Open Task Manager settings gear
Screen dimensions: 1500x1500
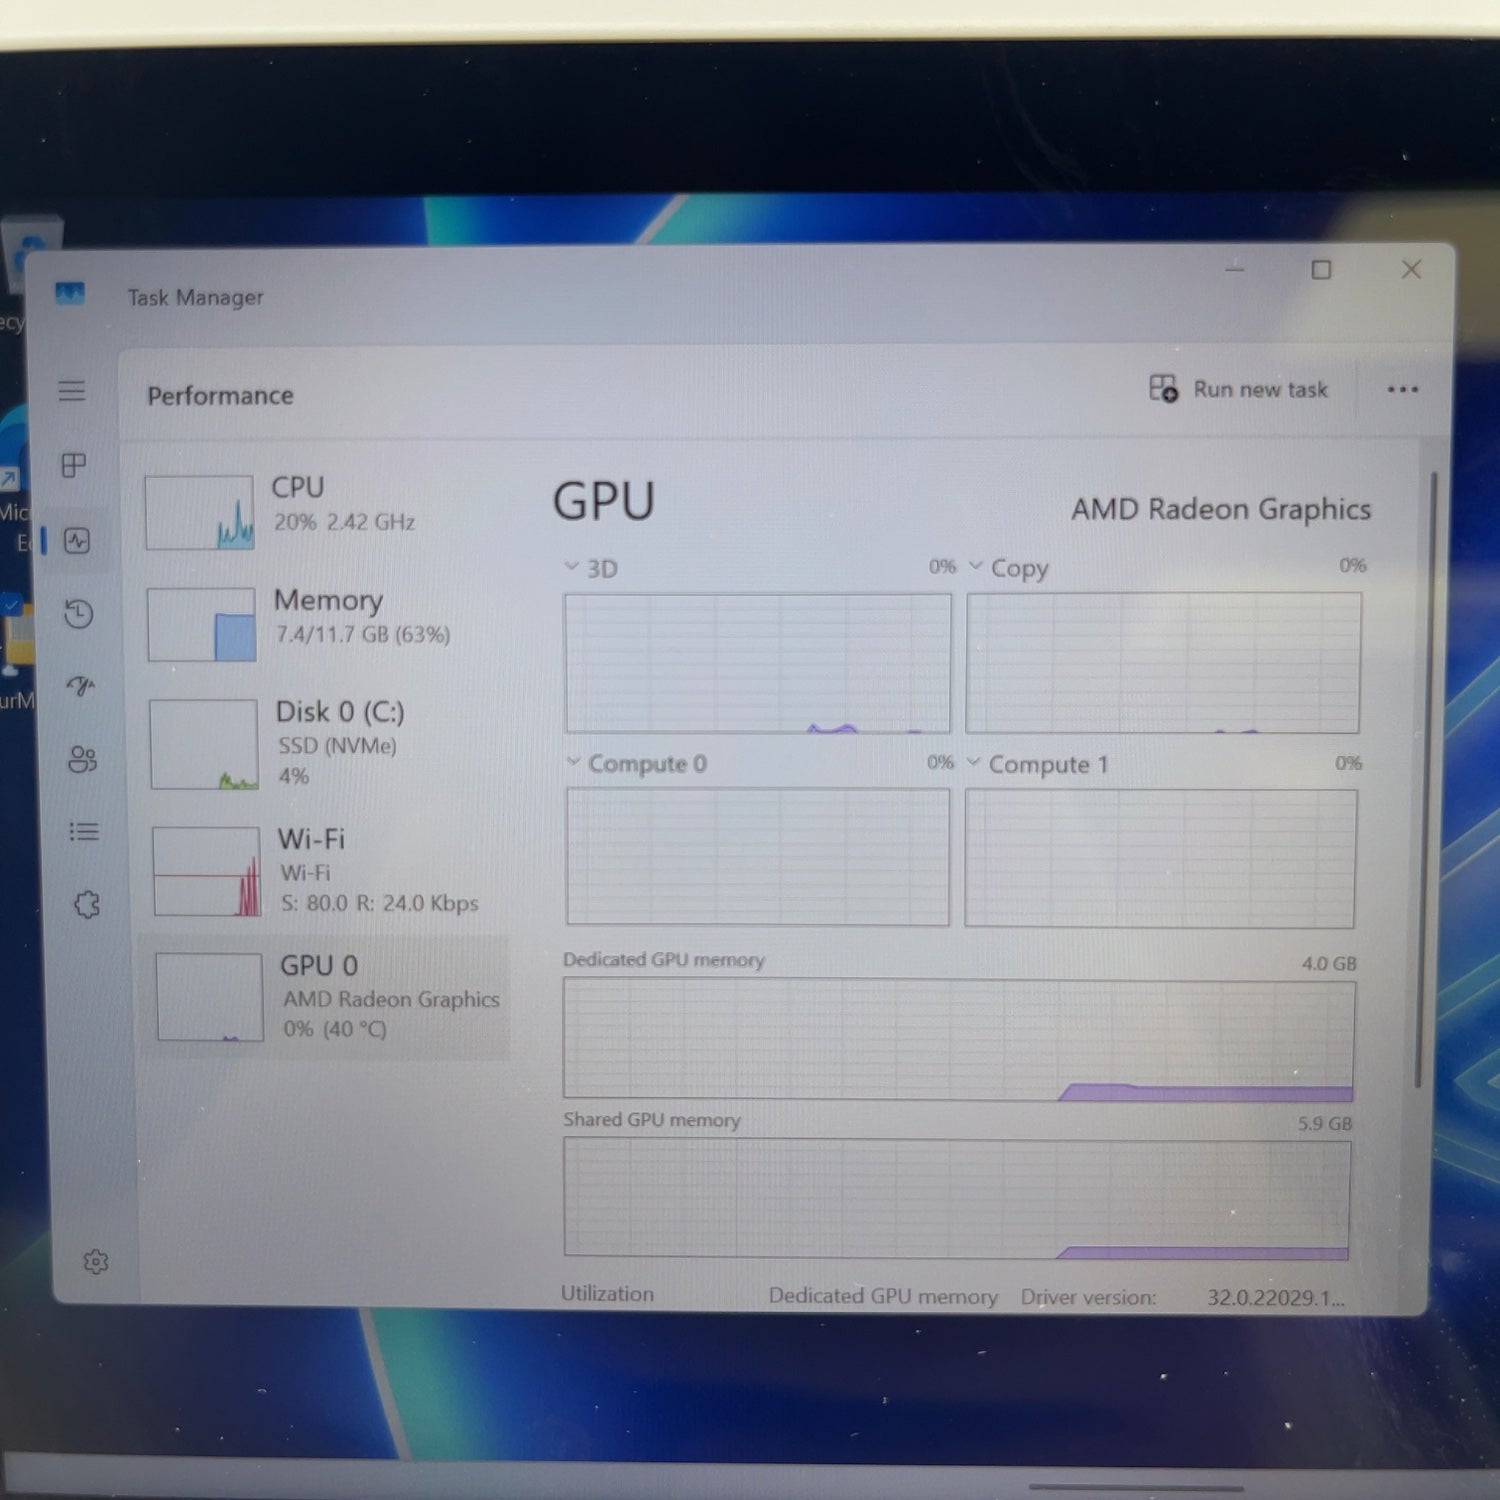pos(97,1262)
